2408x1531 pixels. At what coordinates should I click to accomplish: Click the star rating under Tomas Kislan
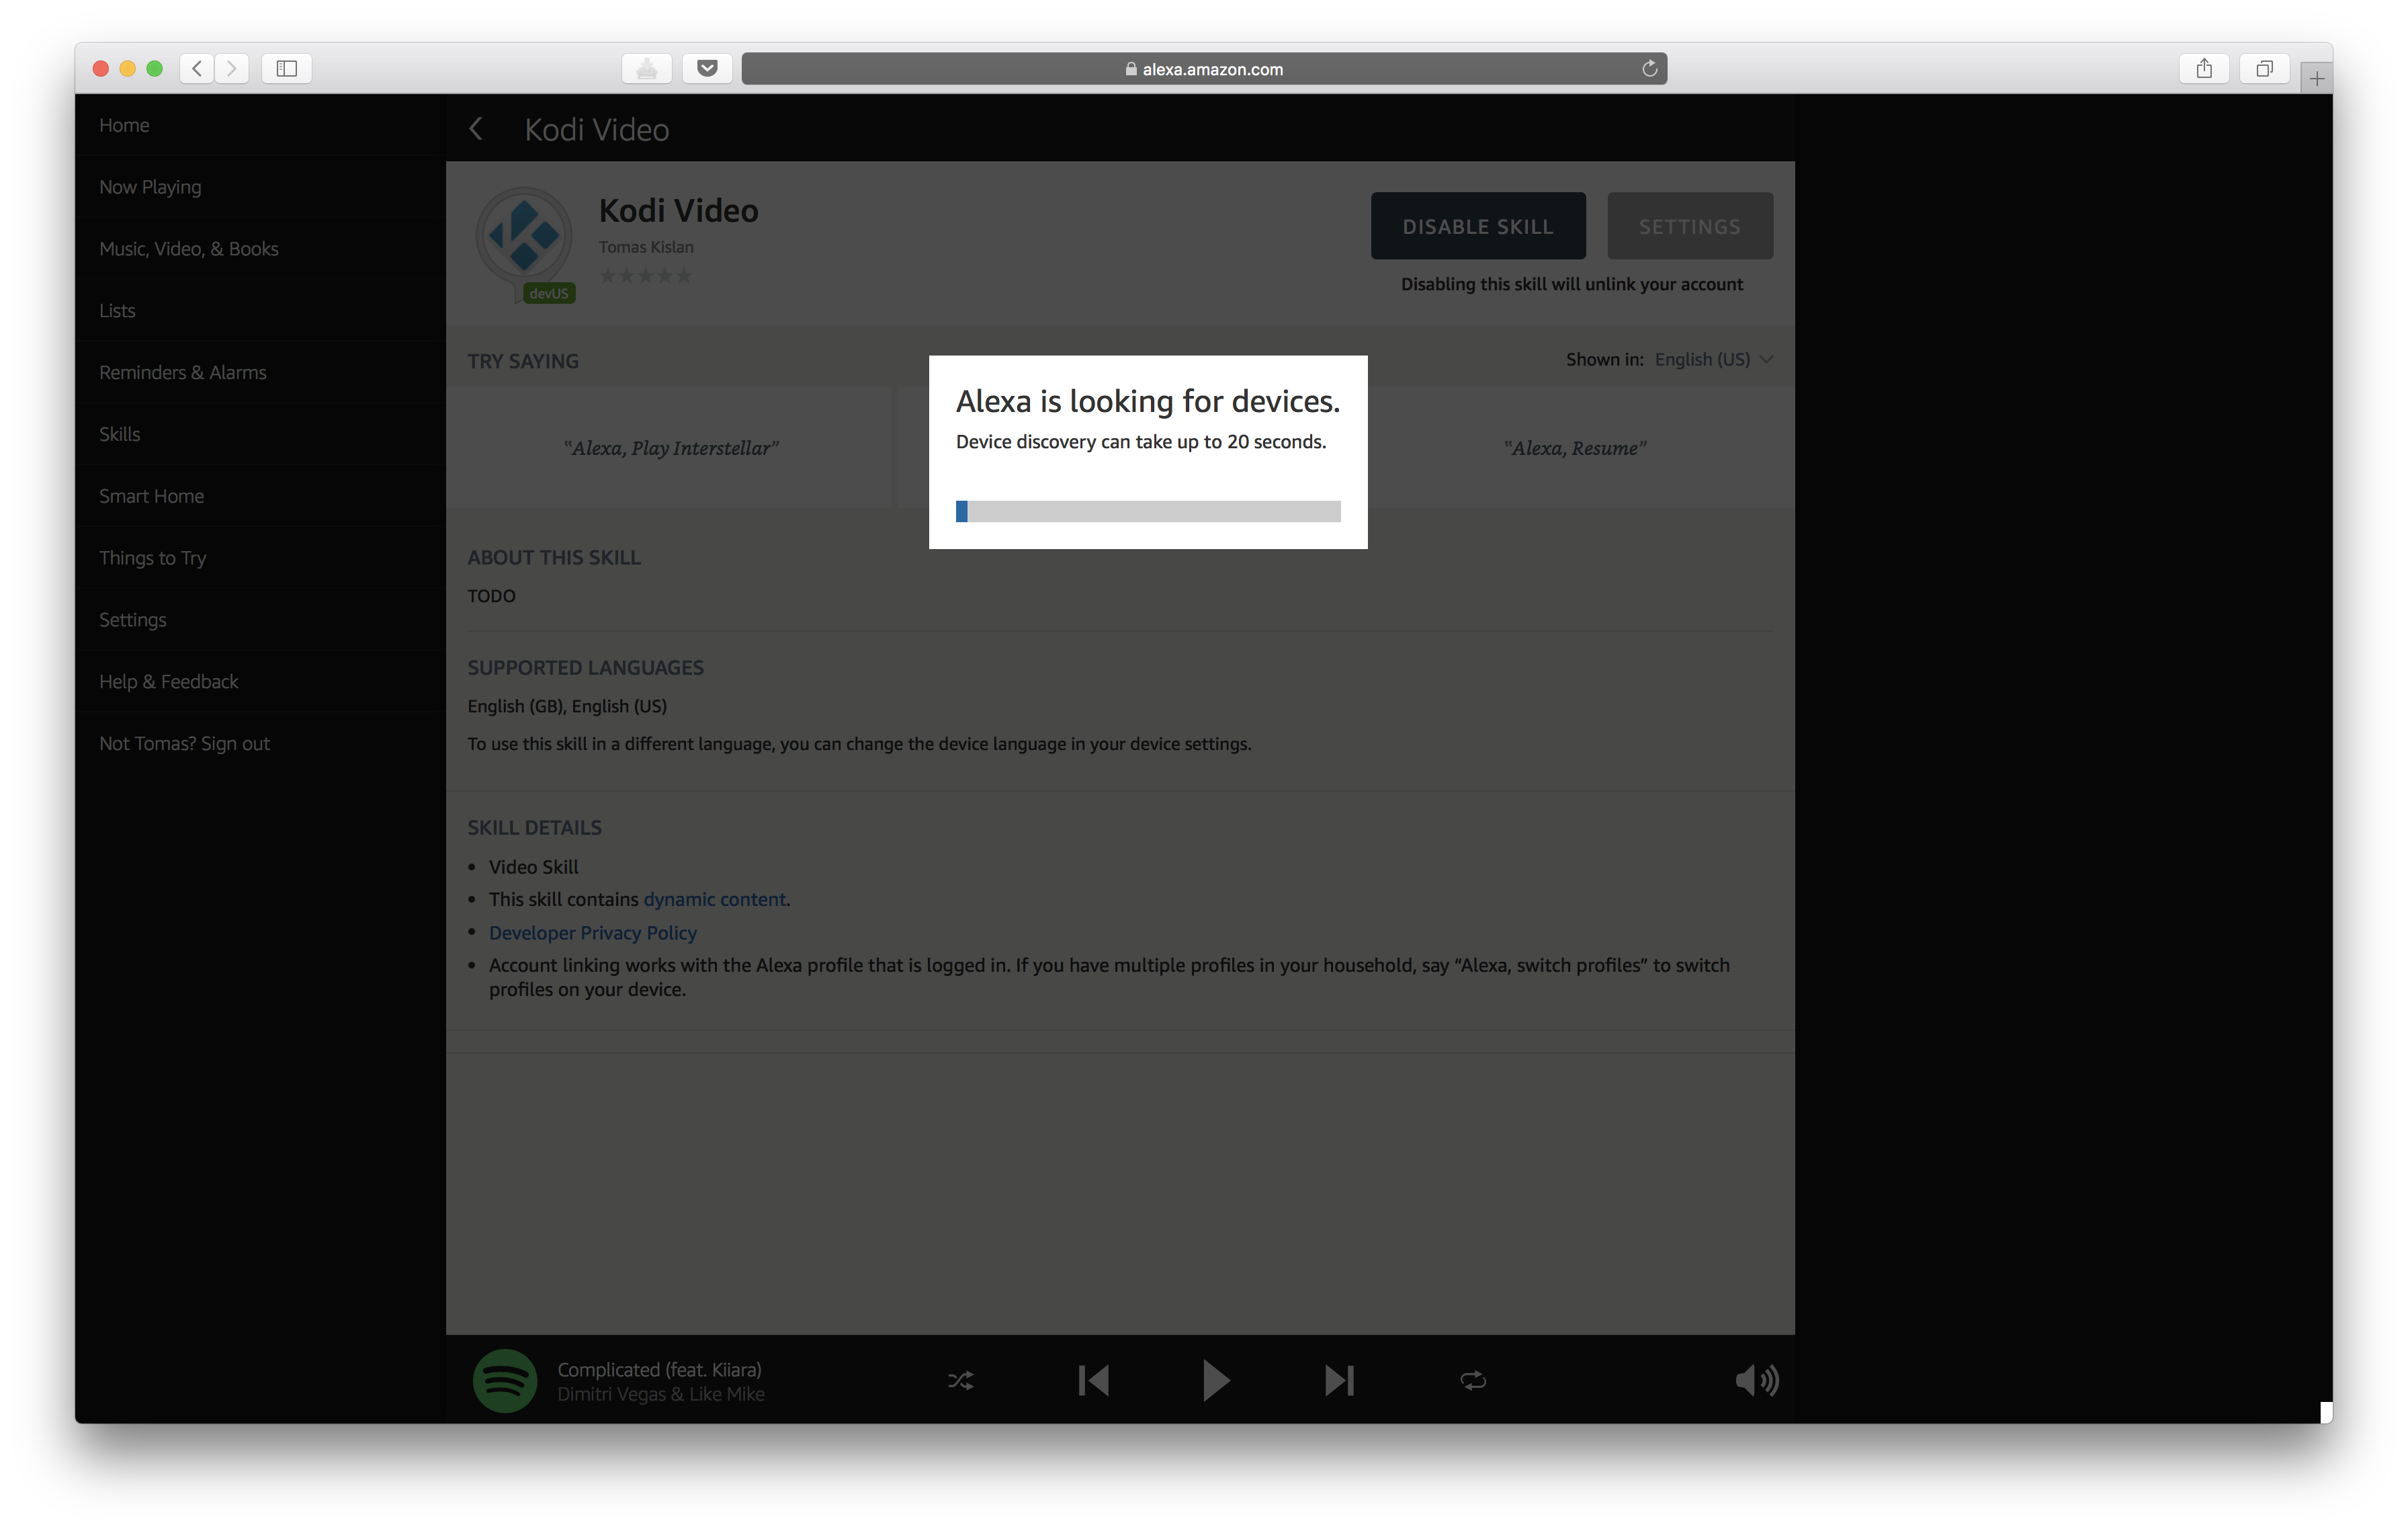click(x=645, y=276)
